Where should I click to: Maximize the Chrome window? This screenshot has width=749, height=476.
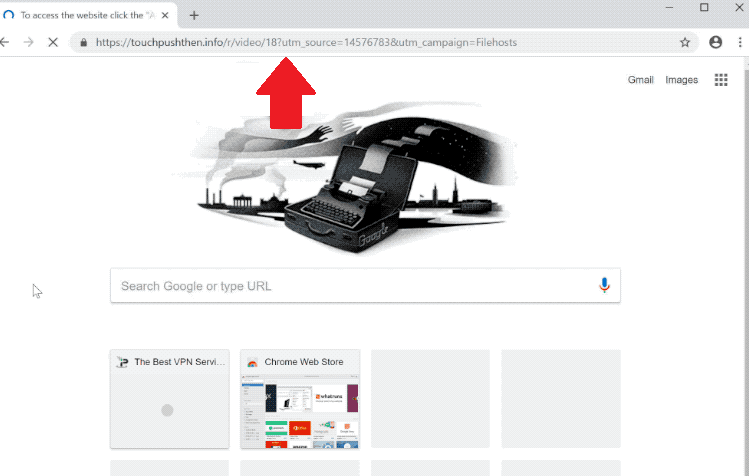[704, 8]
